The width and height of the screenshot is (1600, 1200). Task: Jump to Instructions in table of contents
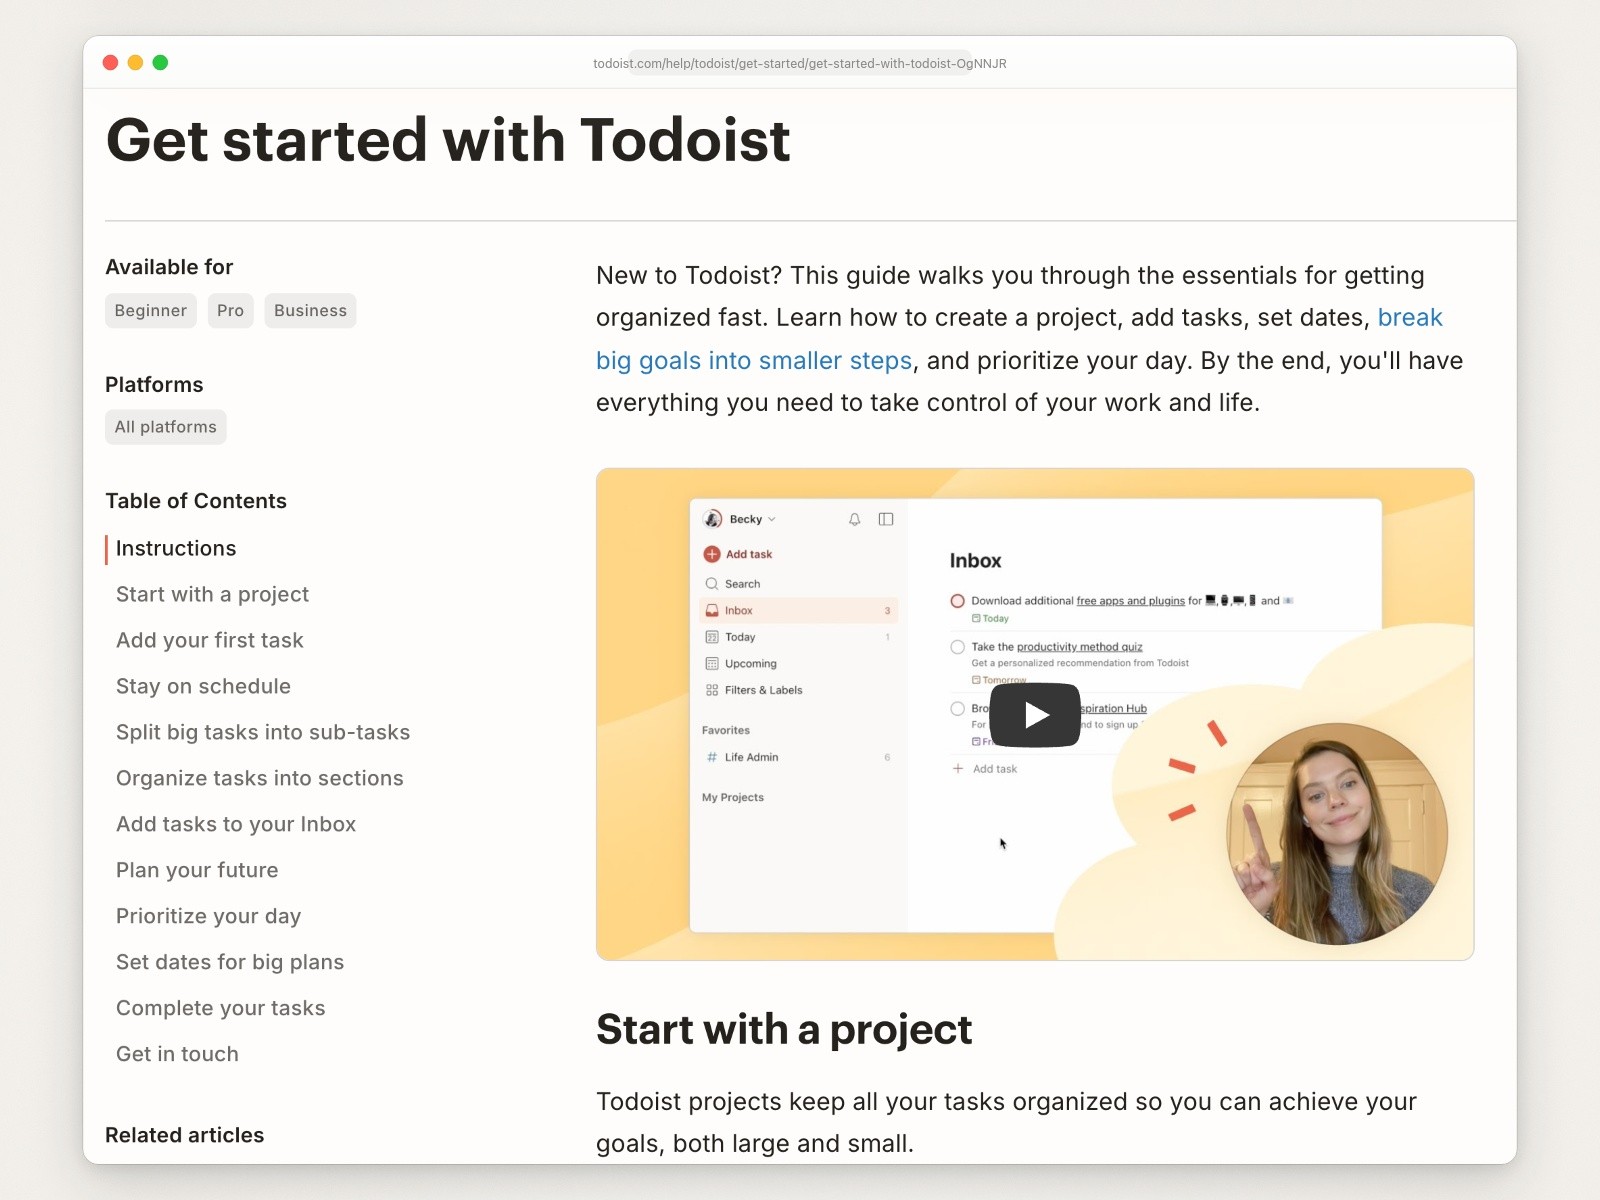pyautogui.click(x=176, y=548)
